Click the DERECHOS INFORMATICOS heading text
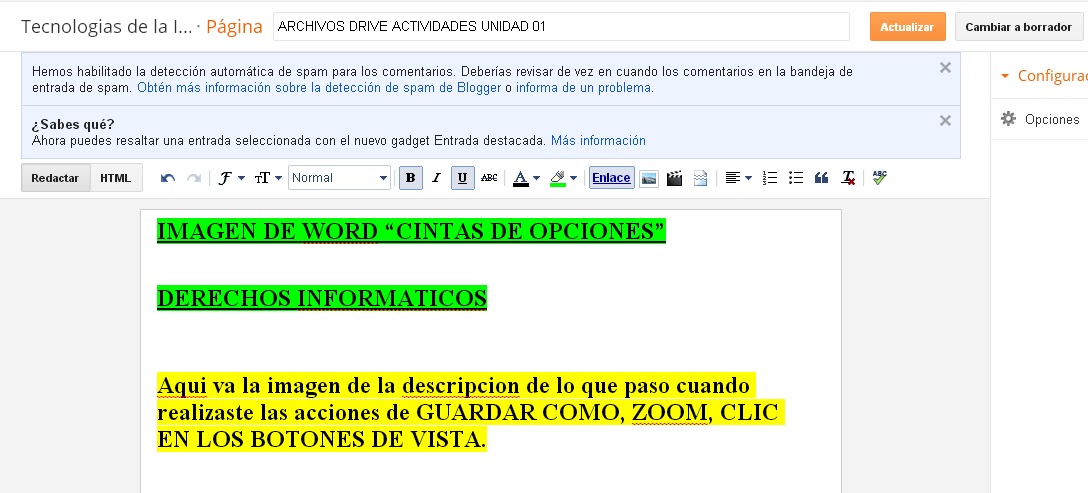This screenshot has width=1088, height=493. click(322, 298)
